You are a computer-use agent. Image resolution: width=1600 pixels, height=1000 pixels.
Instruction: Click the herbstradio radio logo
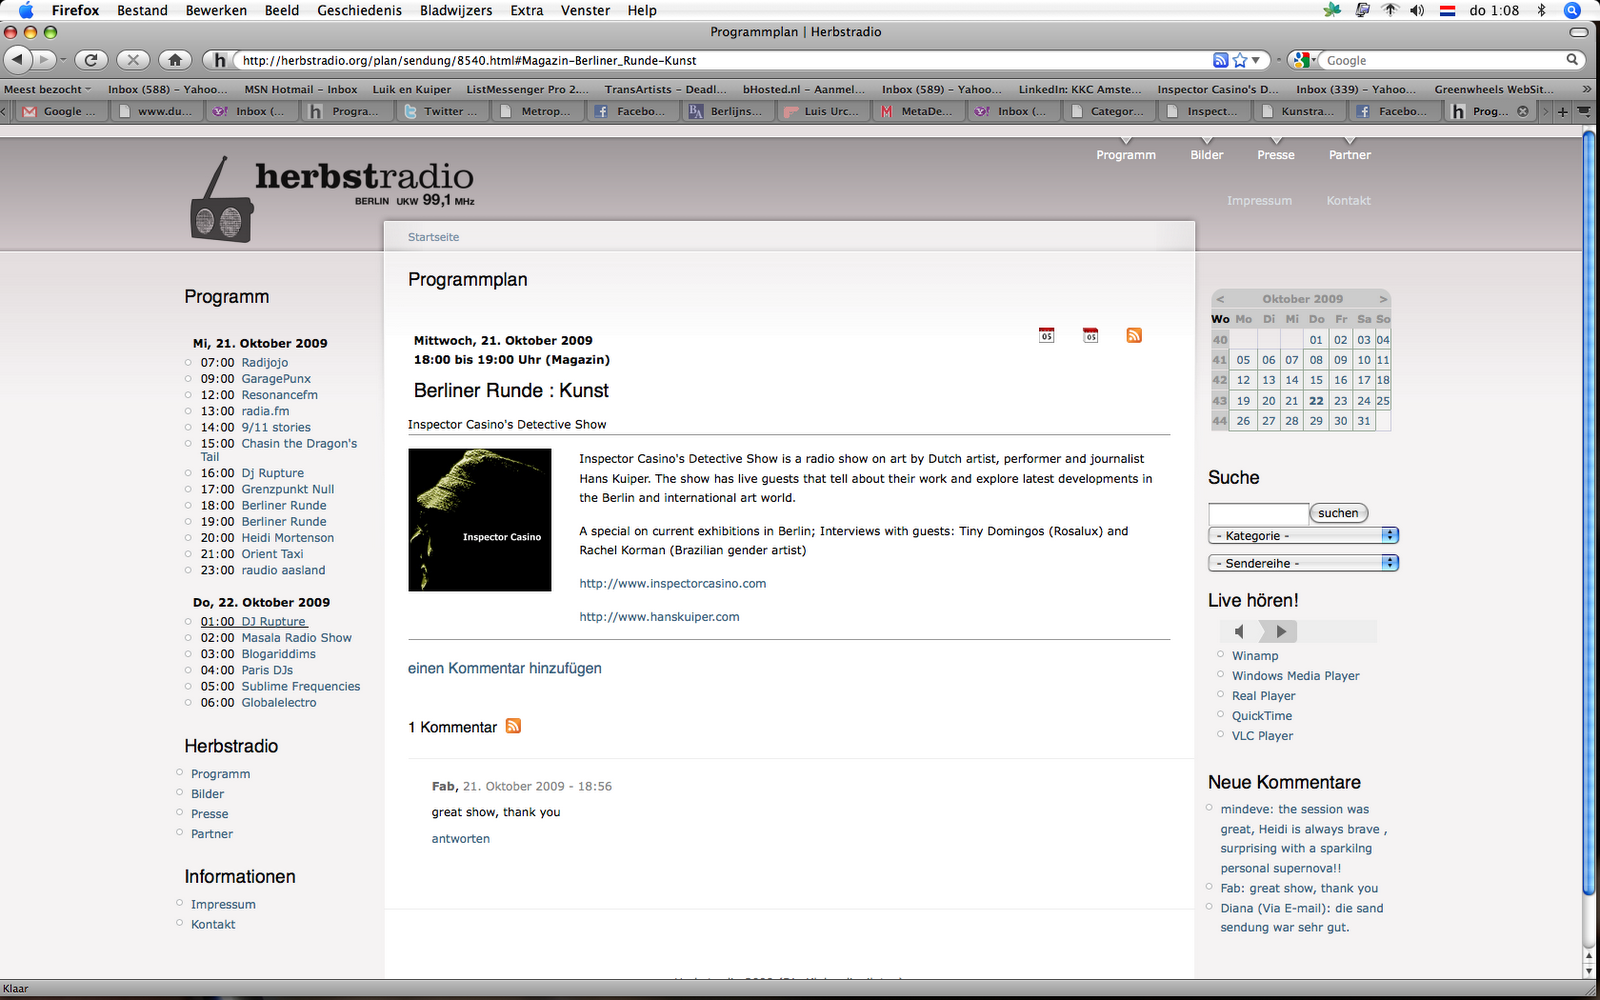(x=332, y=198)
